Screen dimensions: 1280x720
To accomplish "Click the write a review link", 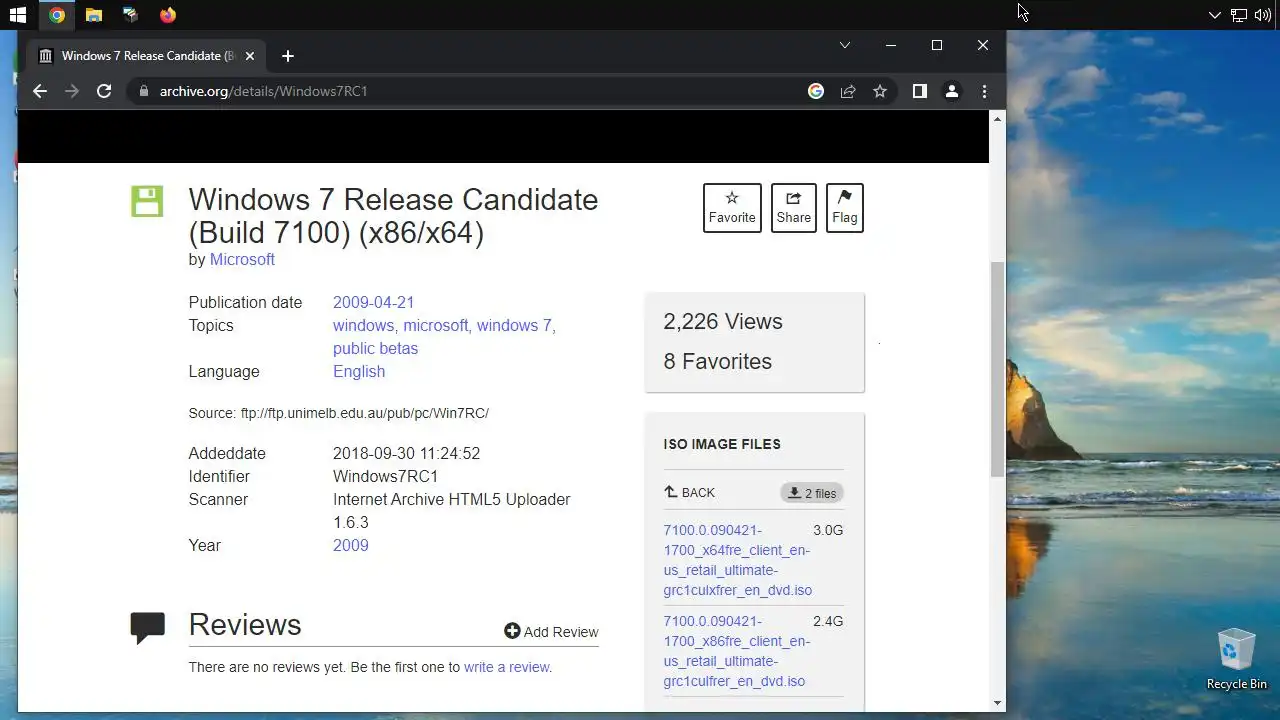I will pyautogui.click(x=506, y=667).
